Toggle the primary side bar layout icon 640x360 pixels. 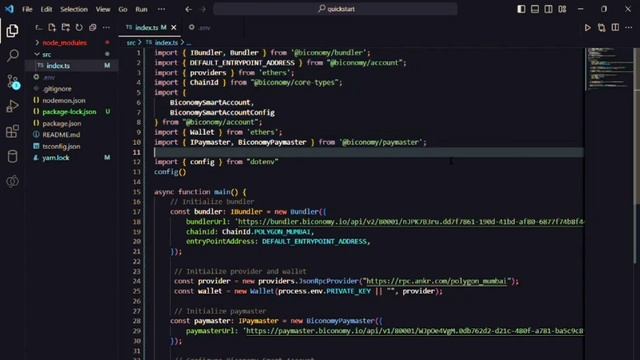tap(521, 9)
